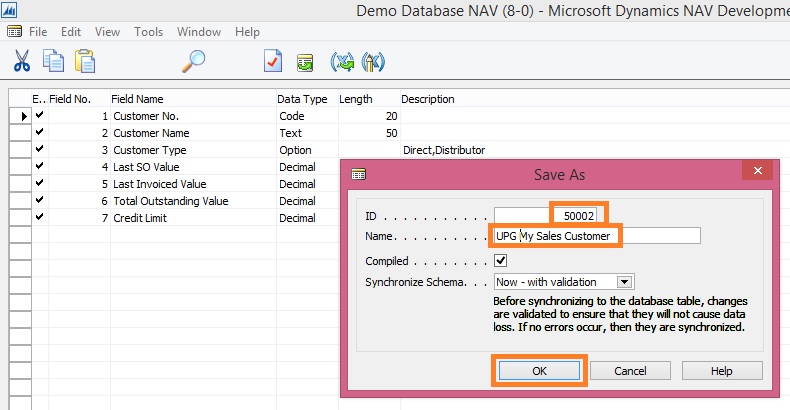
Task: Click the pencil icon at toolbar end
Action: pos(373,61)
